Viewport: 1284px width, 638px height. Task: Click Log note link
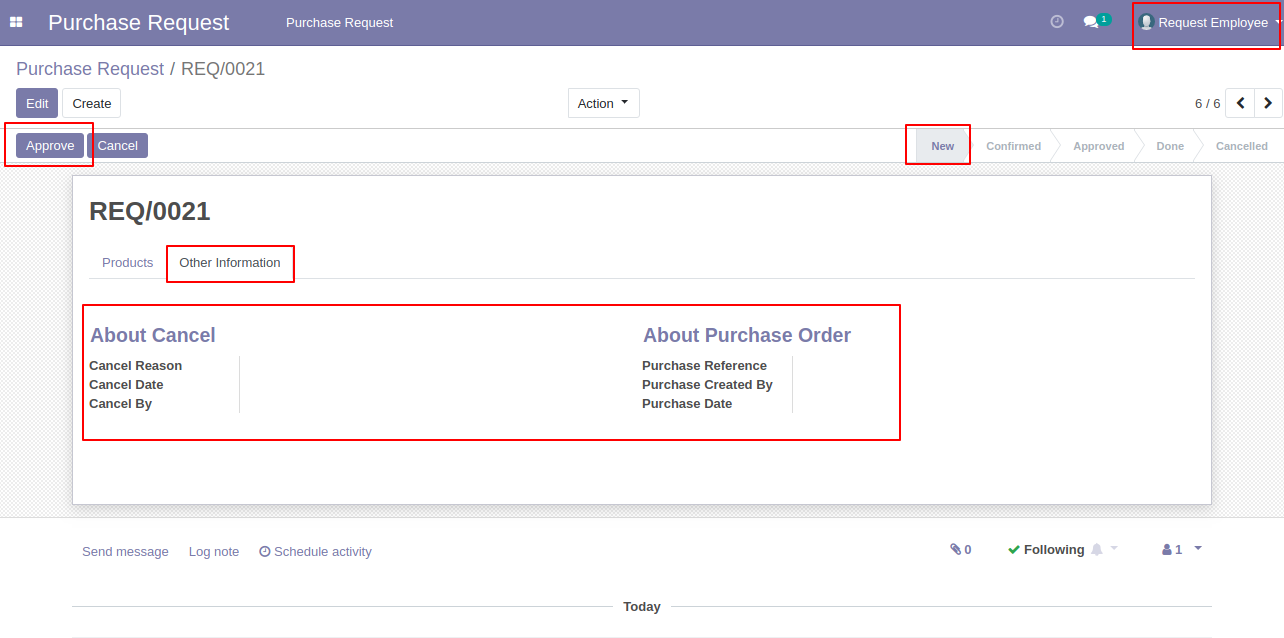[214, 551]
